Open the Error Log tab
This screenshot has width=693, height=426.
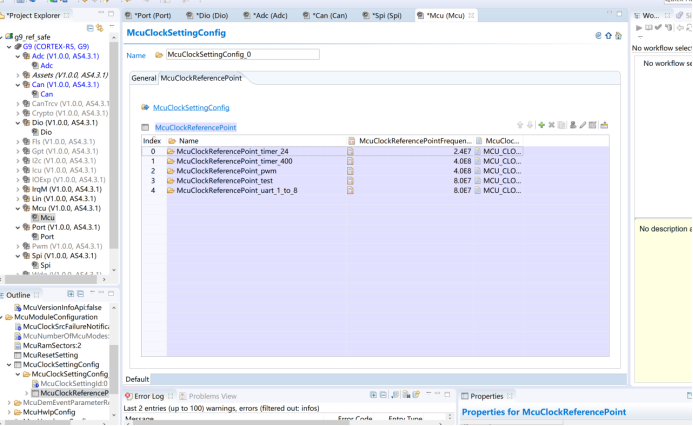[x=148, y=396]
